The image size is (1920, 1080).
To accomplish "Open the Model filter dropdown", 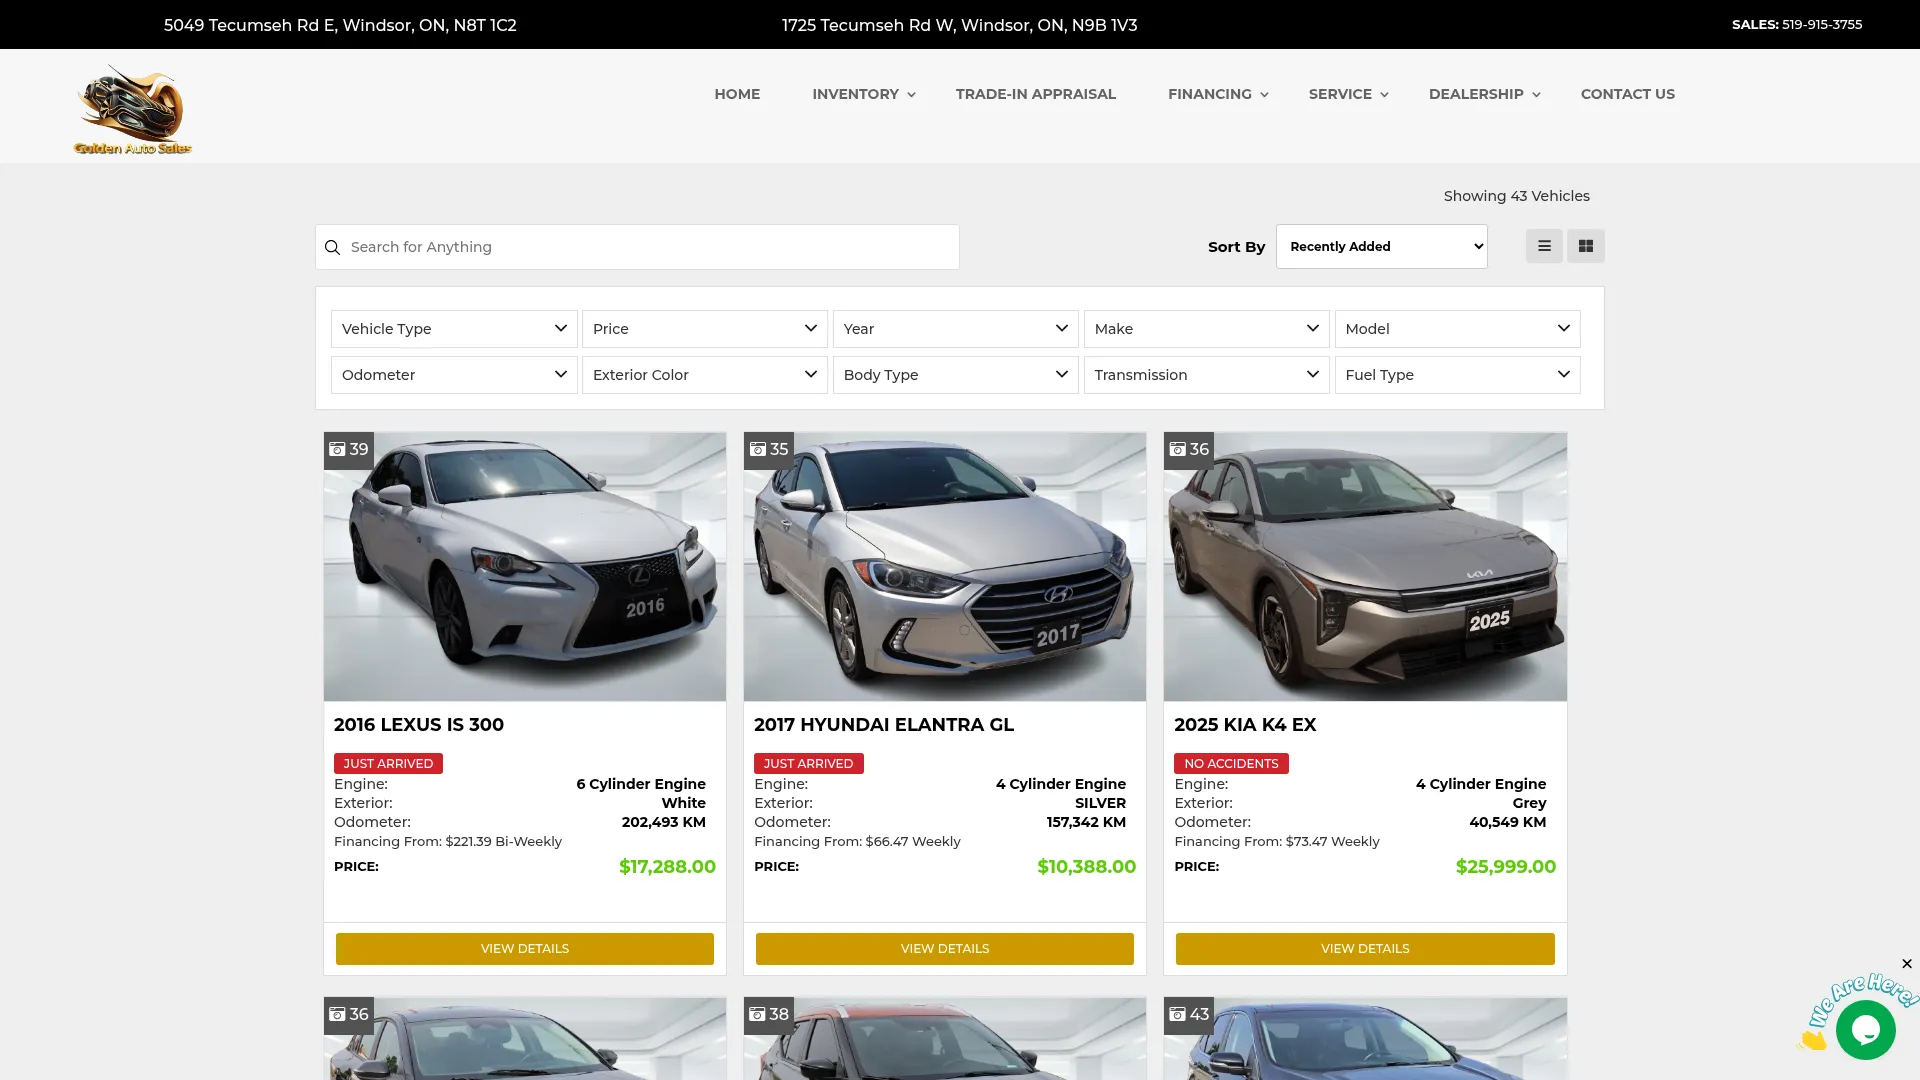I will (x=1458, y=329).
